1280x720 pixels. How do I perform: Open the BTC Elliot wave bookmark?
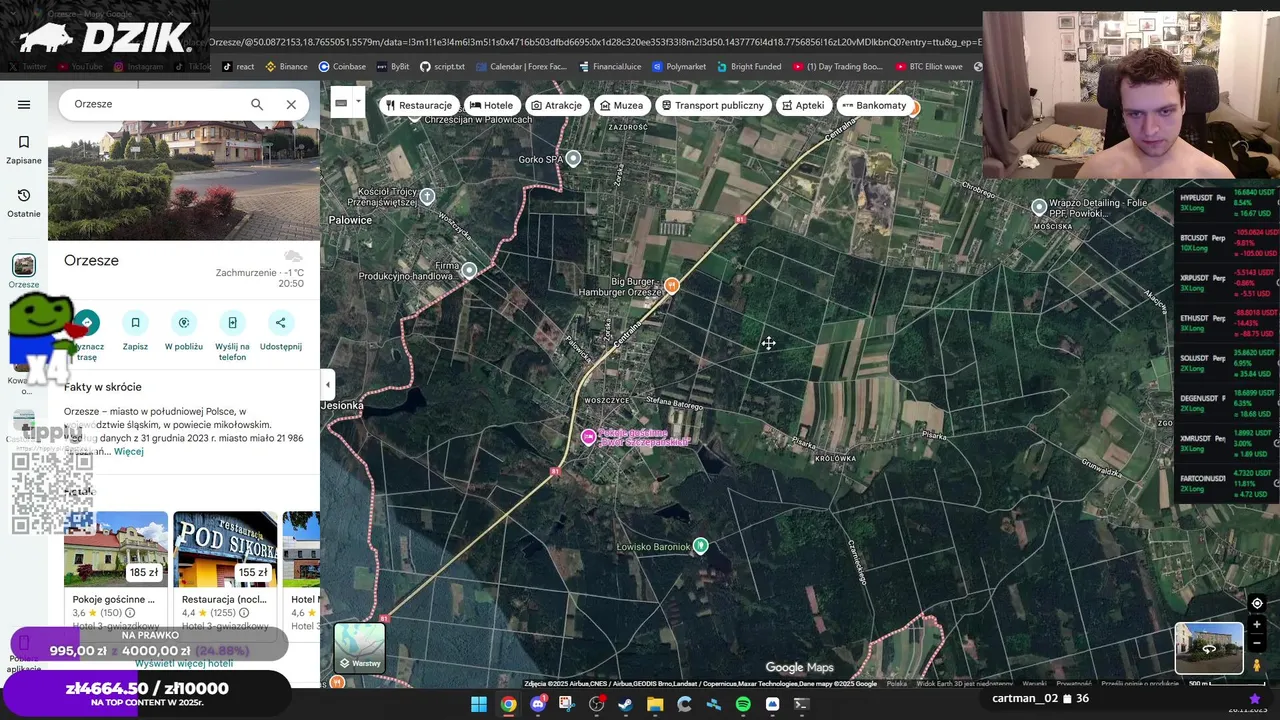coord(929,66)
